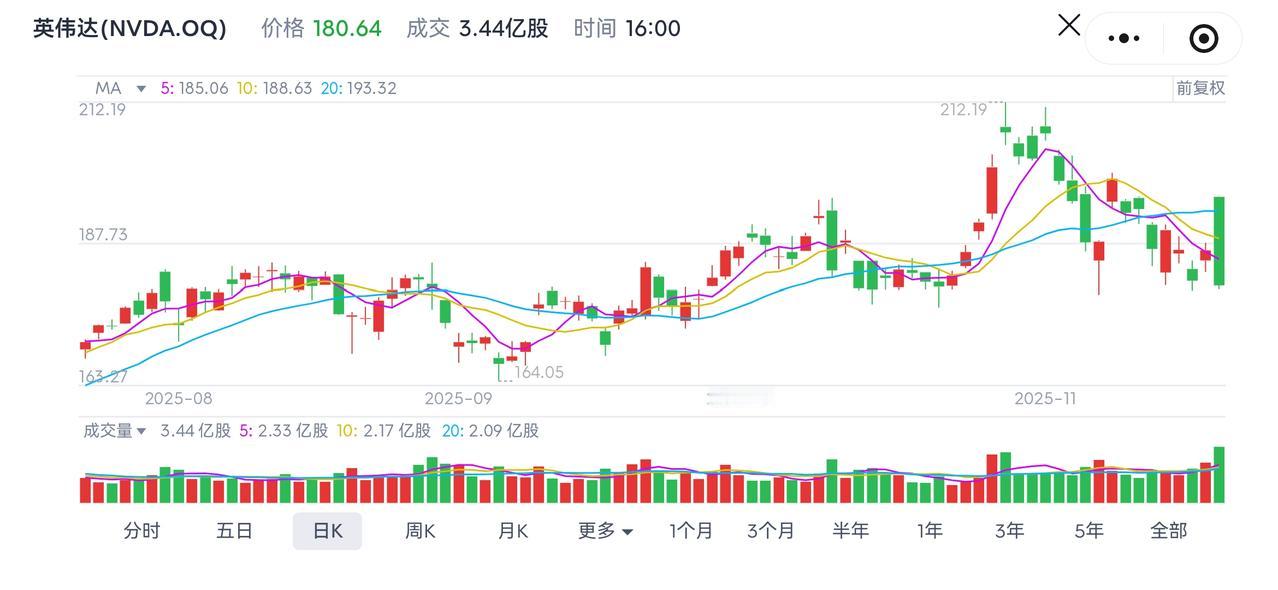This screenshot has width=1278, height=590.
Task: Switch to the 五日 tab
Action: [234, 531]
